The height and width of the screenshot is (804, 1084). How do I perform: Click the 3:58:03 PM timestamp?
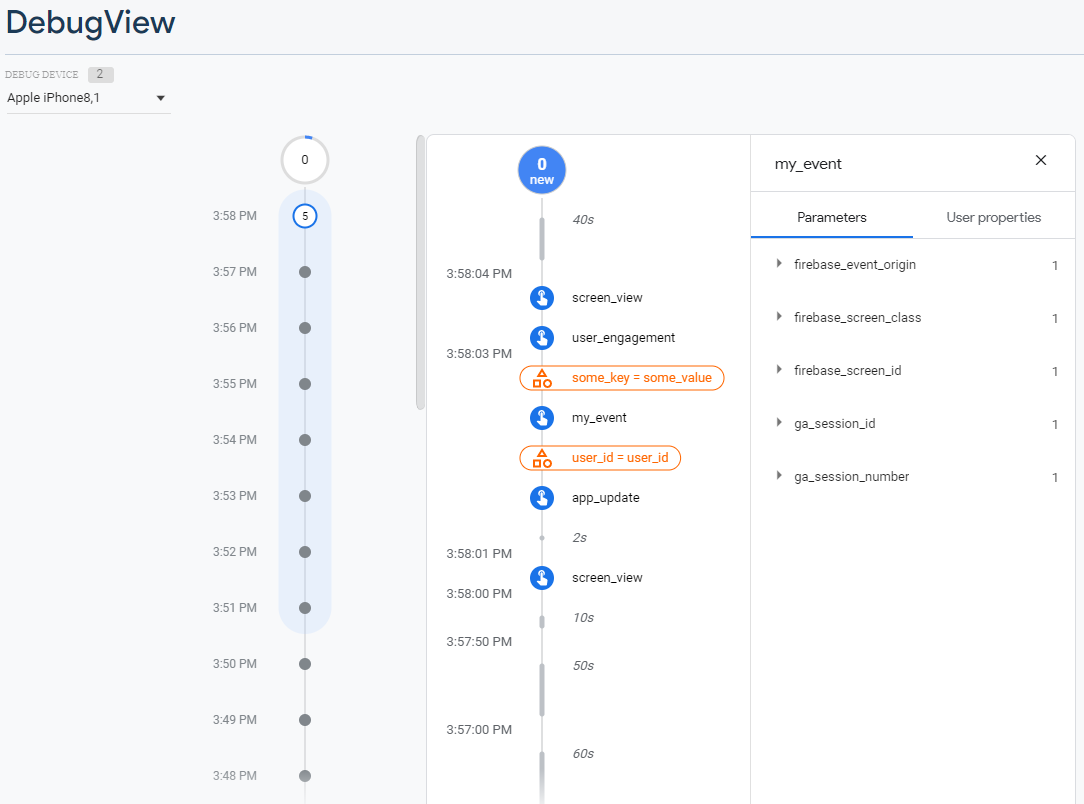click(479, 354)
